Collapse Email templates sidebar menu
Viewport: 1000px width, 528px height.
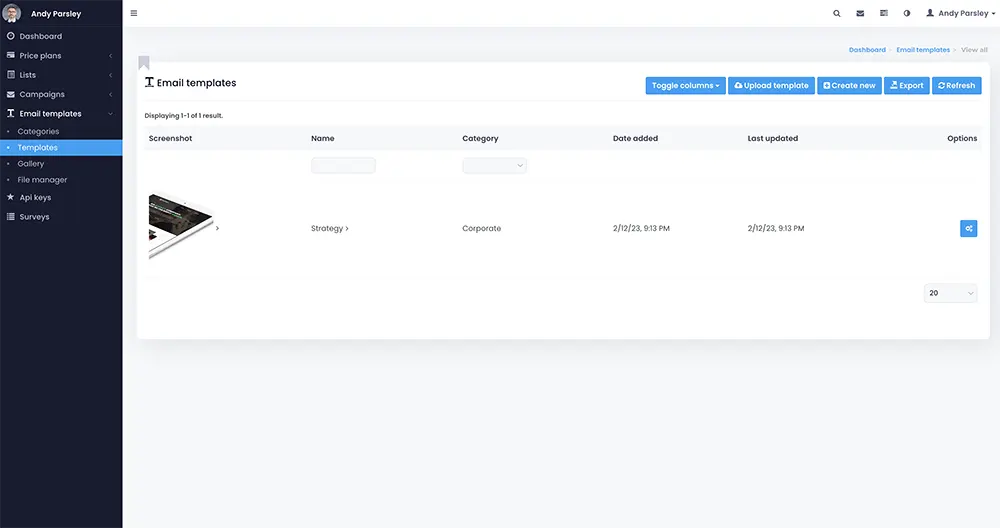(x=61, y=114)
